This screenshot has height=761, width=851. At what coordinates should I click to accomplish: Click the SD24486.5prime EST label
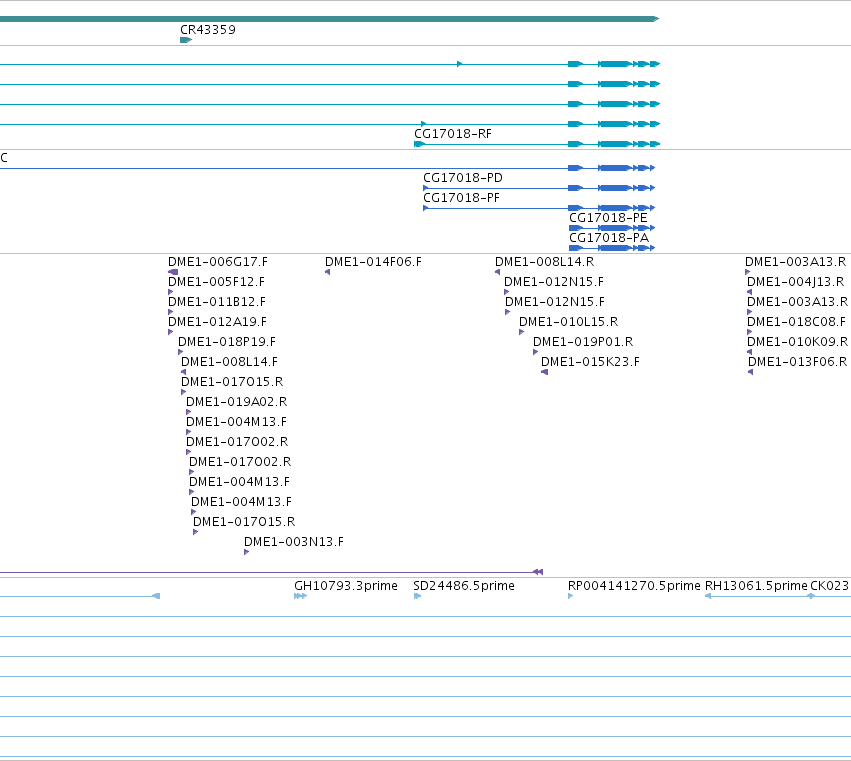(463, 586)
